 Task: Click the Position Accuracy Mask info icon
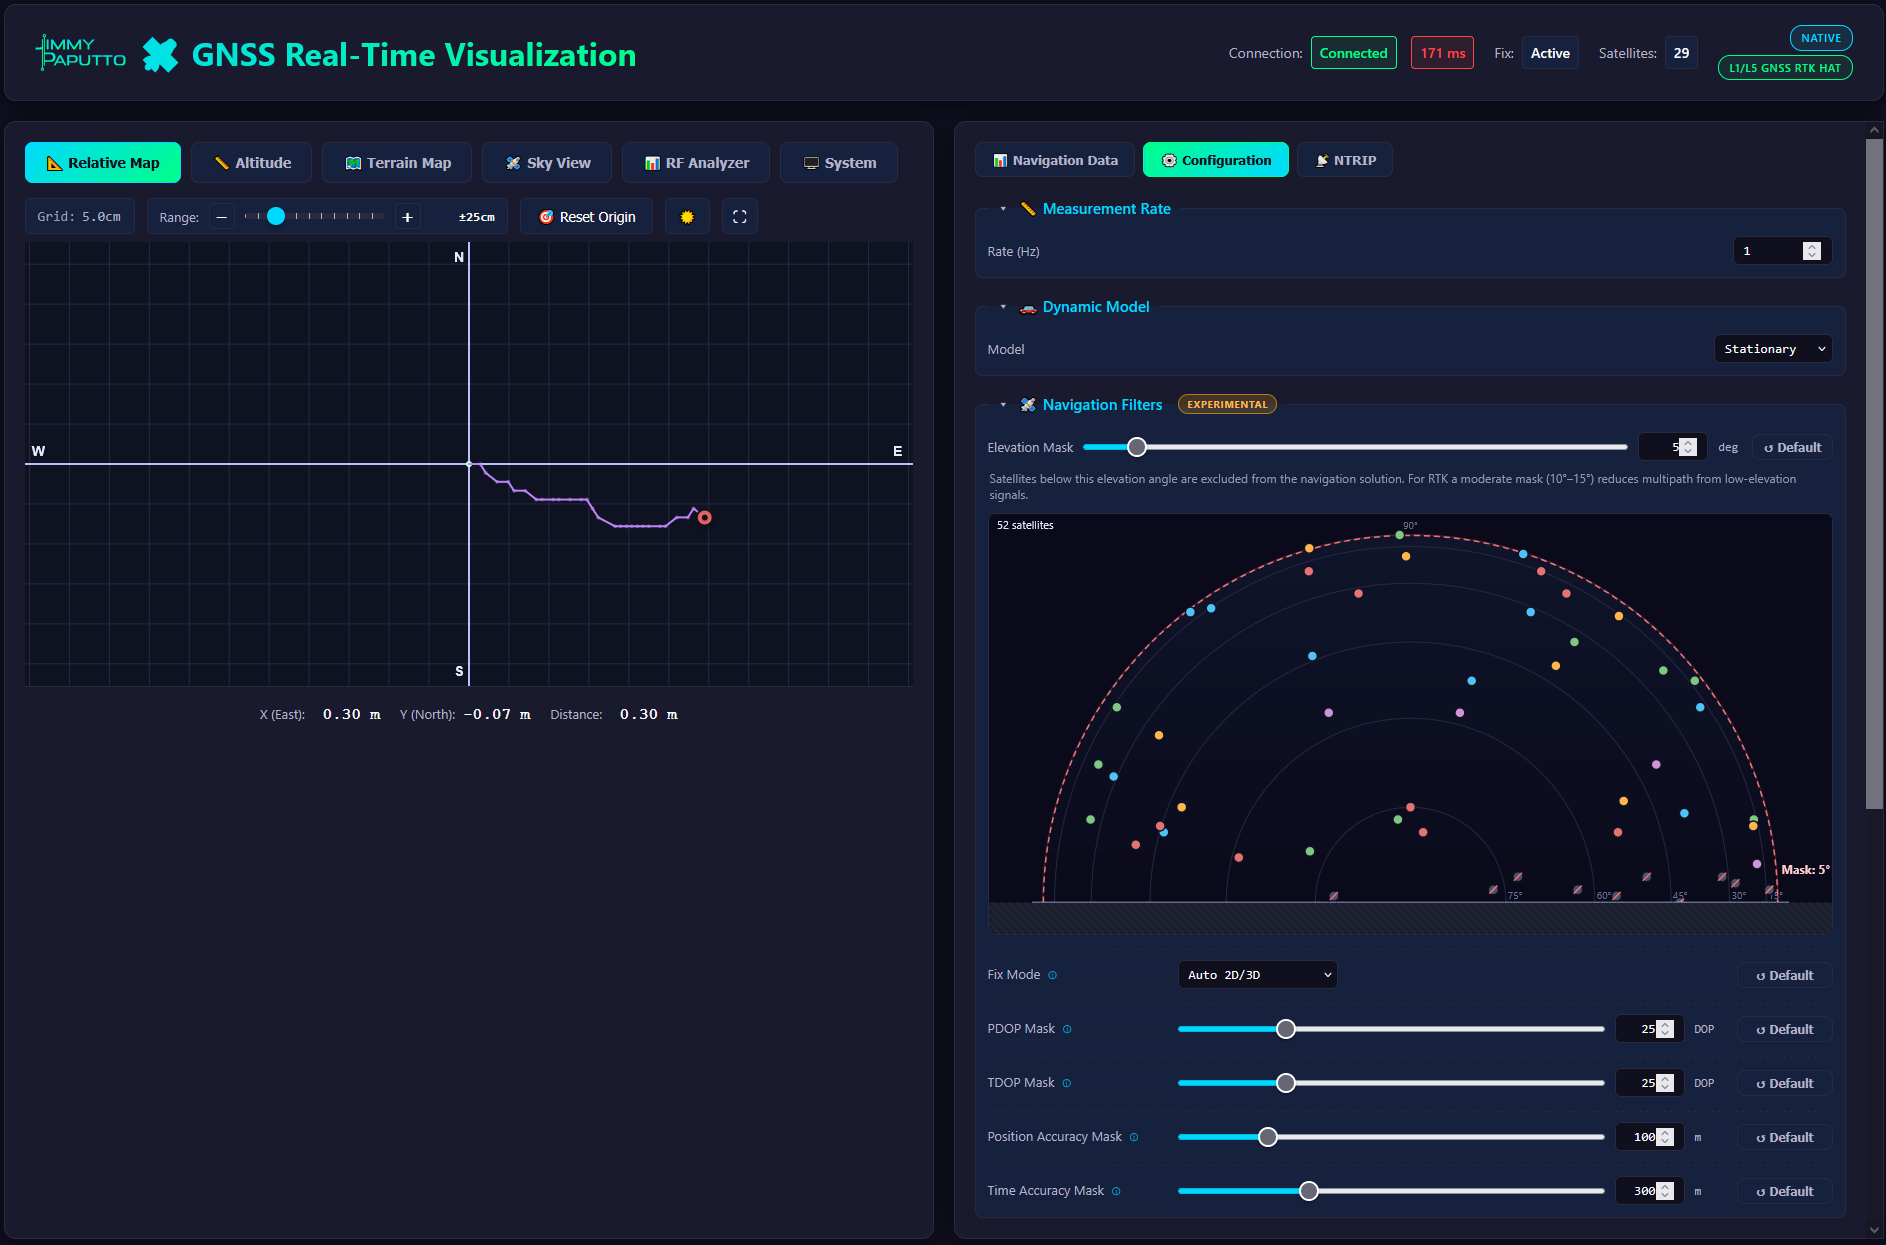(1134, 1137)
